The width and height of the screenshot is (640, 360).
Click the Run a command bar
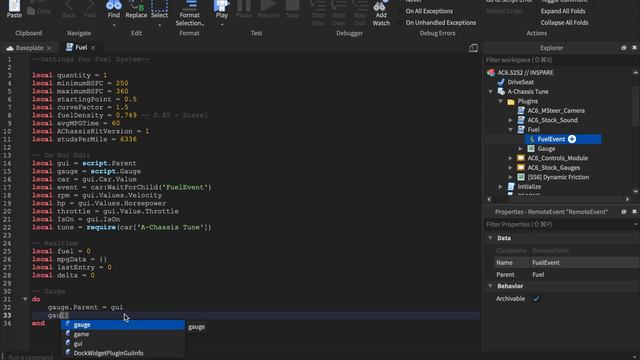pos(318,357)
